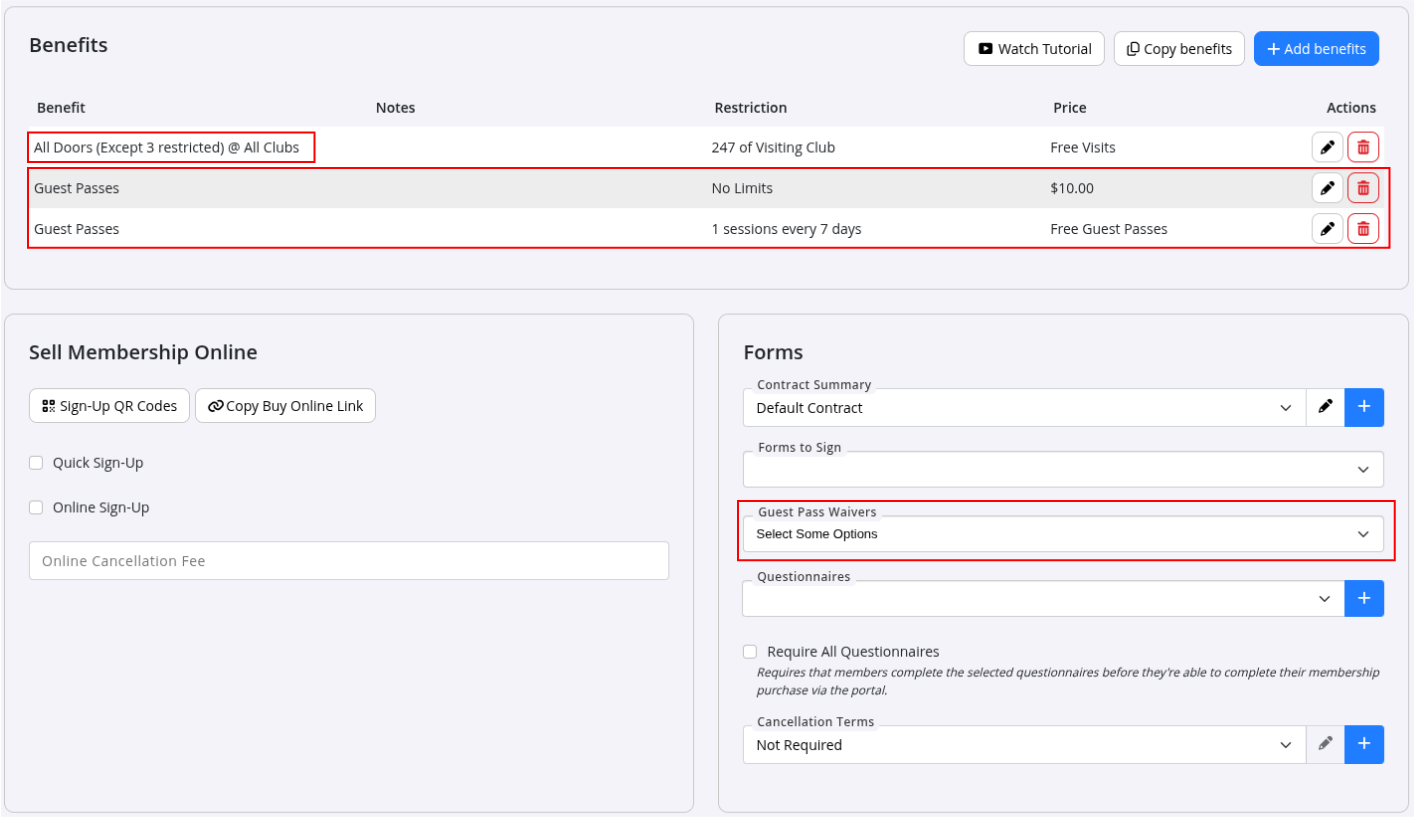
Task: Check Require All Questionnaires
Action: (x=750, y=651)
